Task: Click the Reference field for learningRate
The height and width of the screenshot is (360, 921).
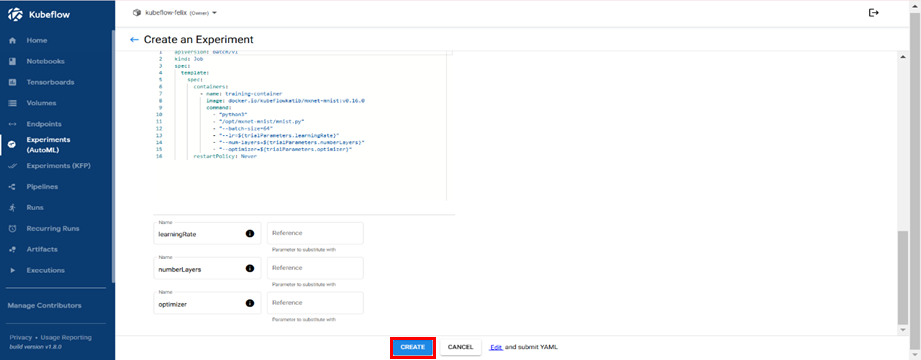Action: point(315,233)
